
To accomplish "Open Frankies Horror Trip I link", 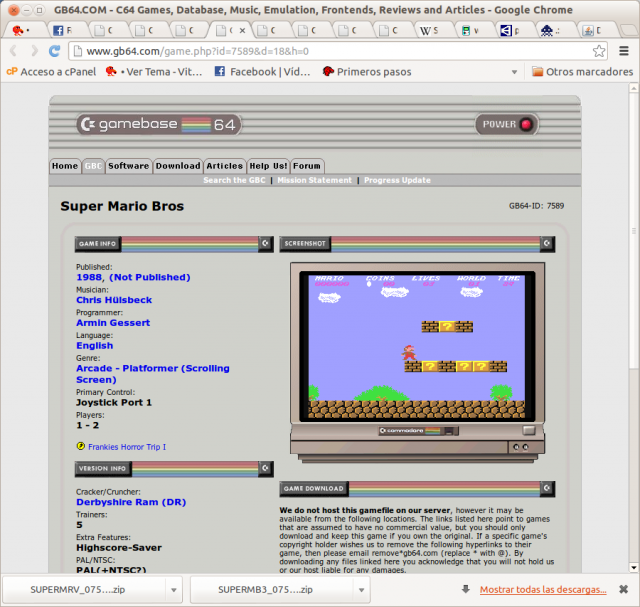I will [127, 447].
